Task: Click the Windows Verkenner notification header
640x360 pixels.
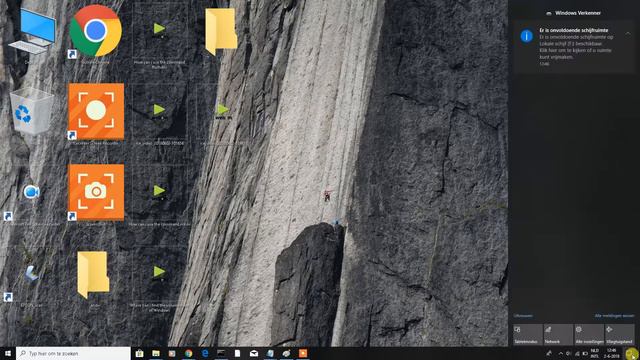Action: 573,13
